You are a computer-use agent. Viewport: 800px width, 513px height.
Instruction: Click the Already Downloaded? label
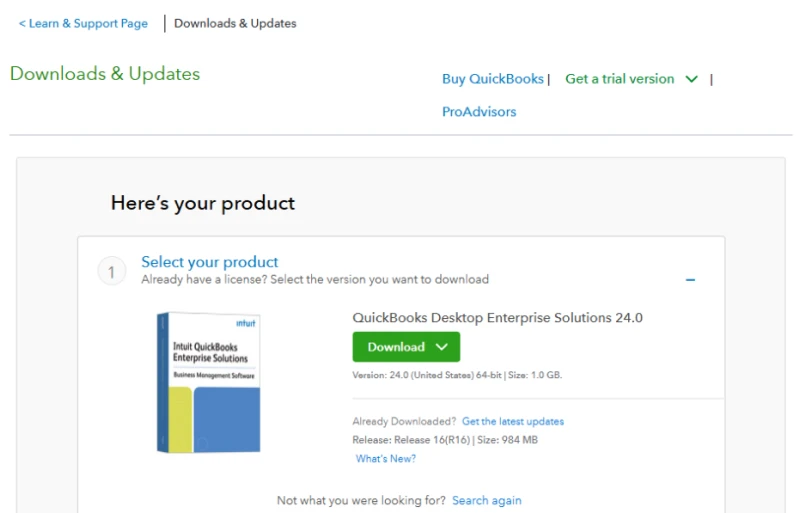click(404, 422)
